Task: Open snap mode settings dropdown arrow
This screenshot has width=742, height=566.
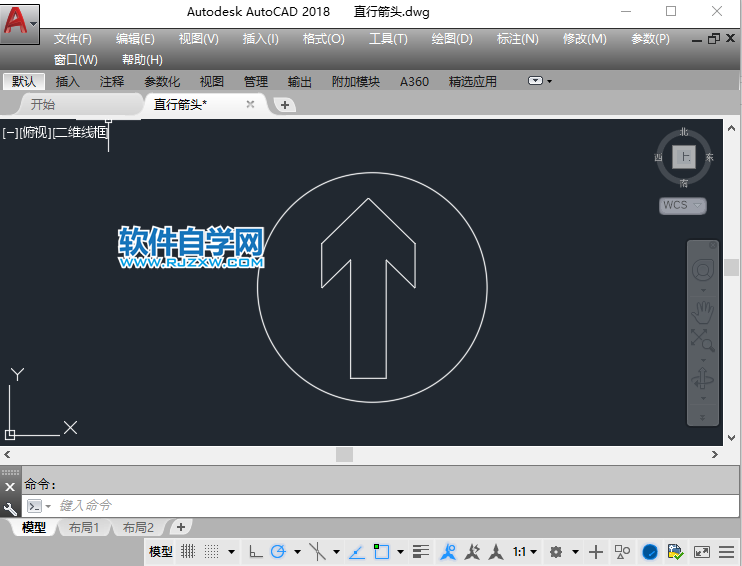Action: 231,552
